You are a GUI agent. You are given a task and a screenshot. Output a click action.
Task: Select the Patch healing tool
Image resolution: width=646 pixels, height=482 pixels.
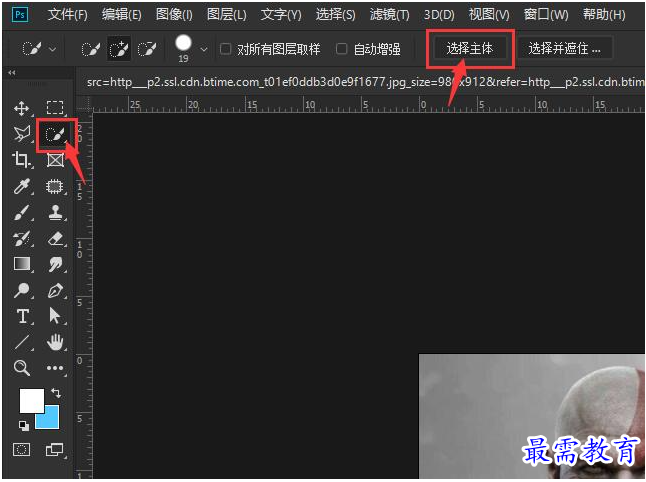point(54,186)
